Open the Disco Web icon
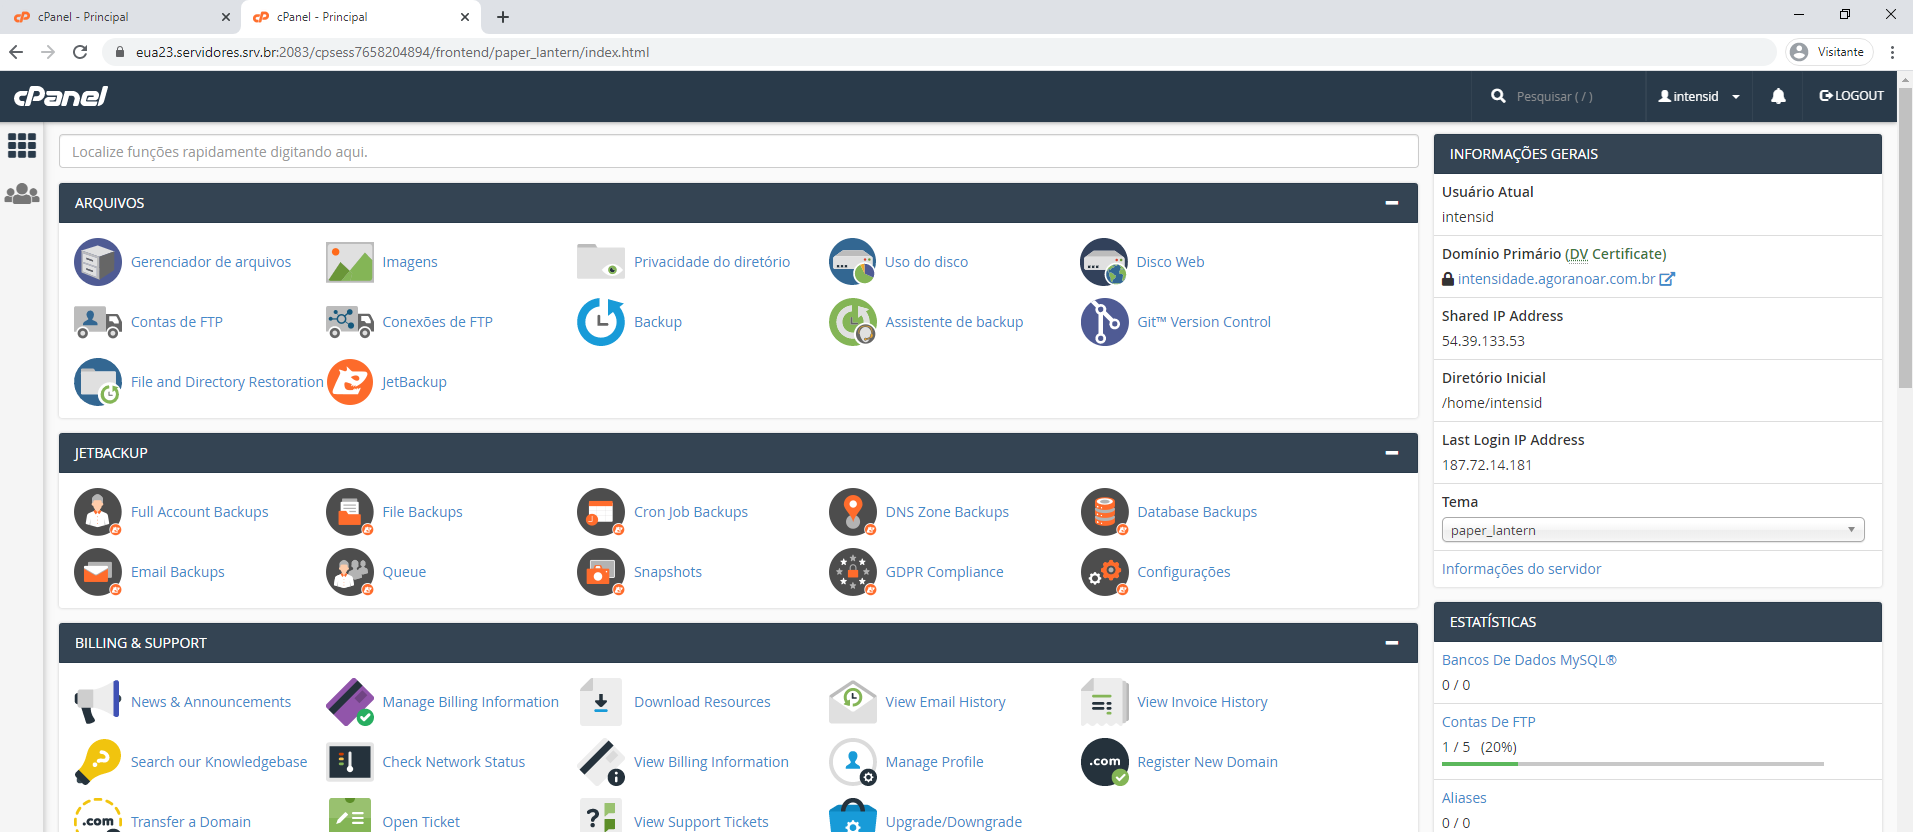Screen dimensions: 1913x832 [1104, 262]
